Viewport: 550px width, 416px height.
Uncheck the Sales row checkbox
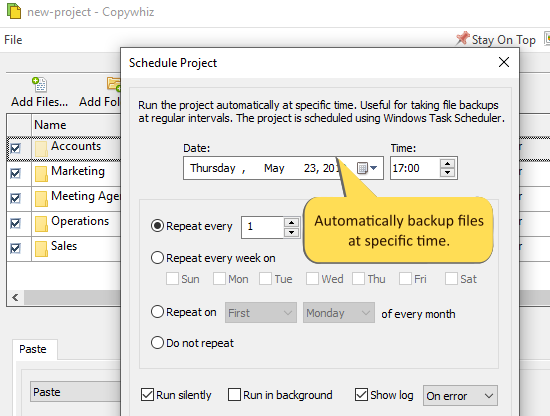pyautogui.click(x=15, y=248)
